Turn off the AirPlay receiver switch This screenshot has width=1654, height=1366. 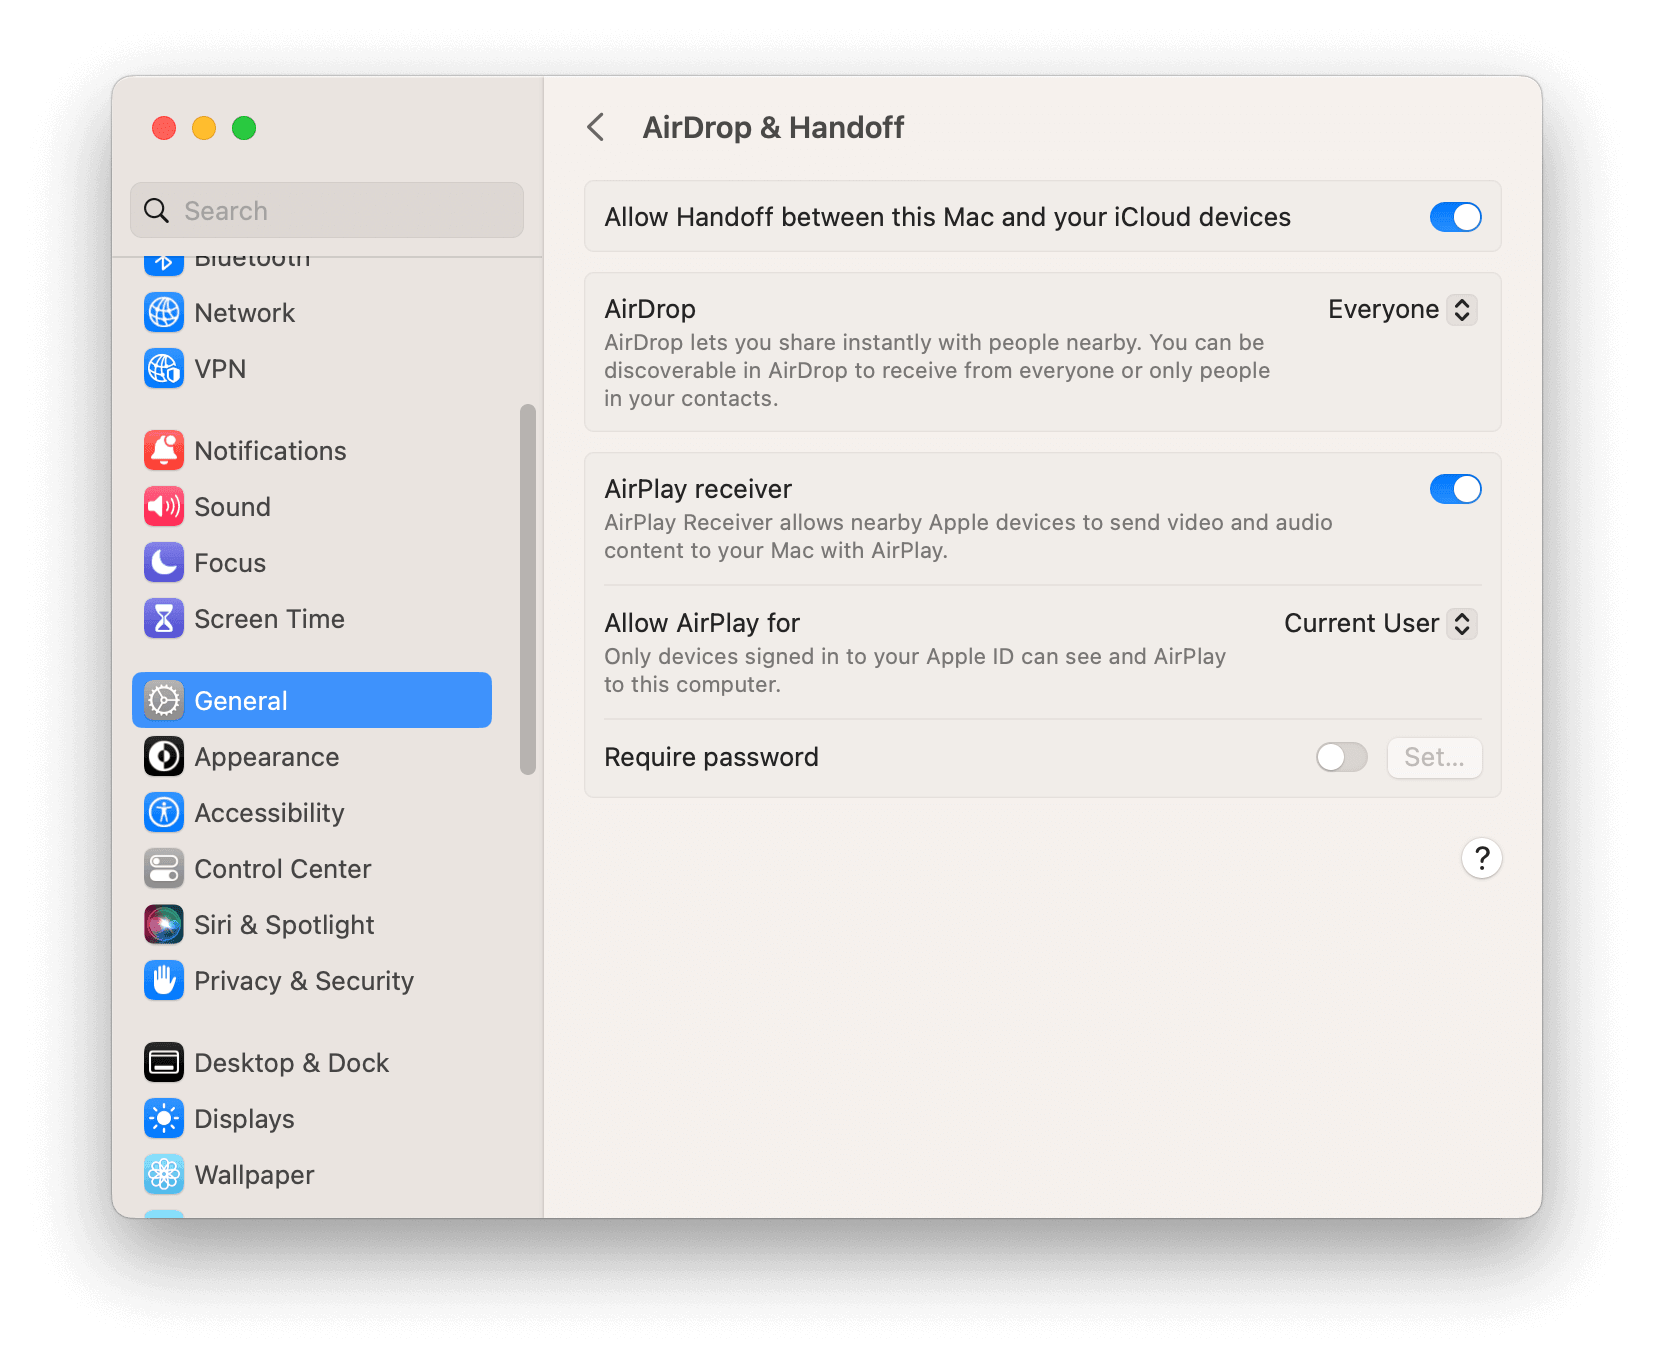(1455, 489)
